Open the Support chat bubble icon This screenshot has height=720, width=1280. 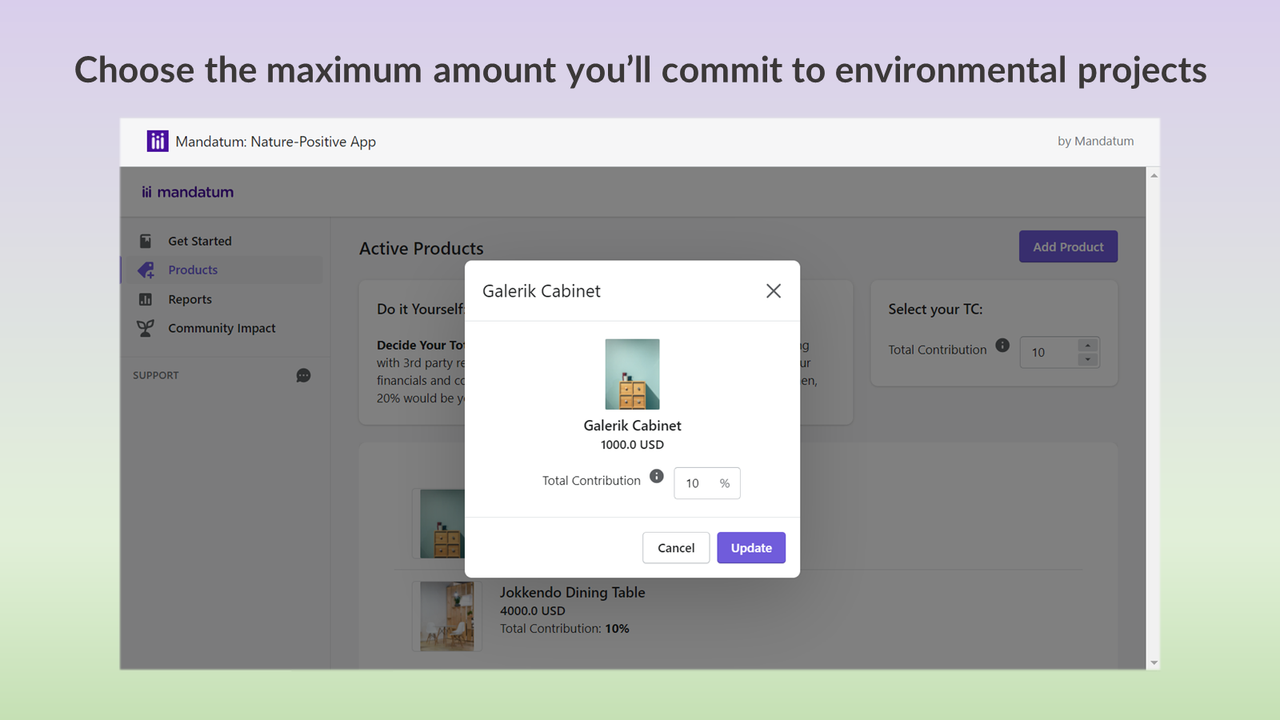pos(303,375)
